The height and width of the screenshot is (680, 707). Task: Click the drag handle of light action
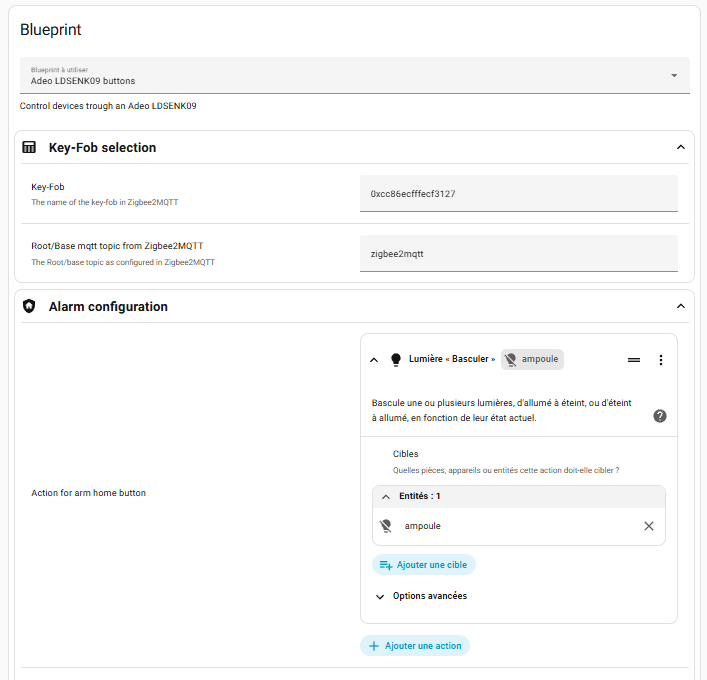(633, 360)
